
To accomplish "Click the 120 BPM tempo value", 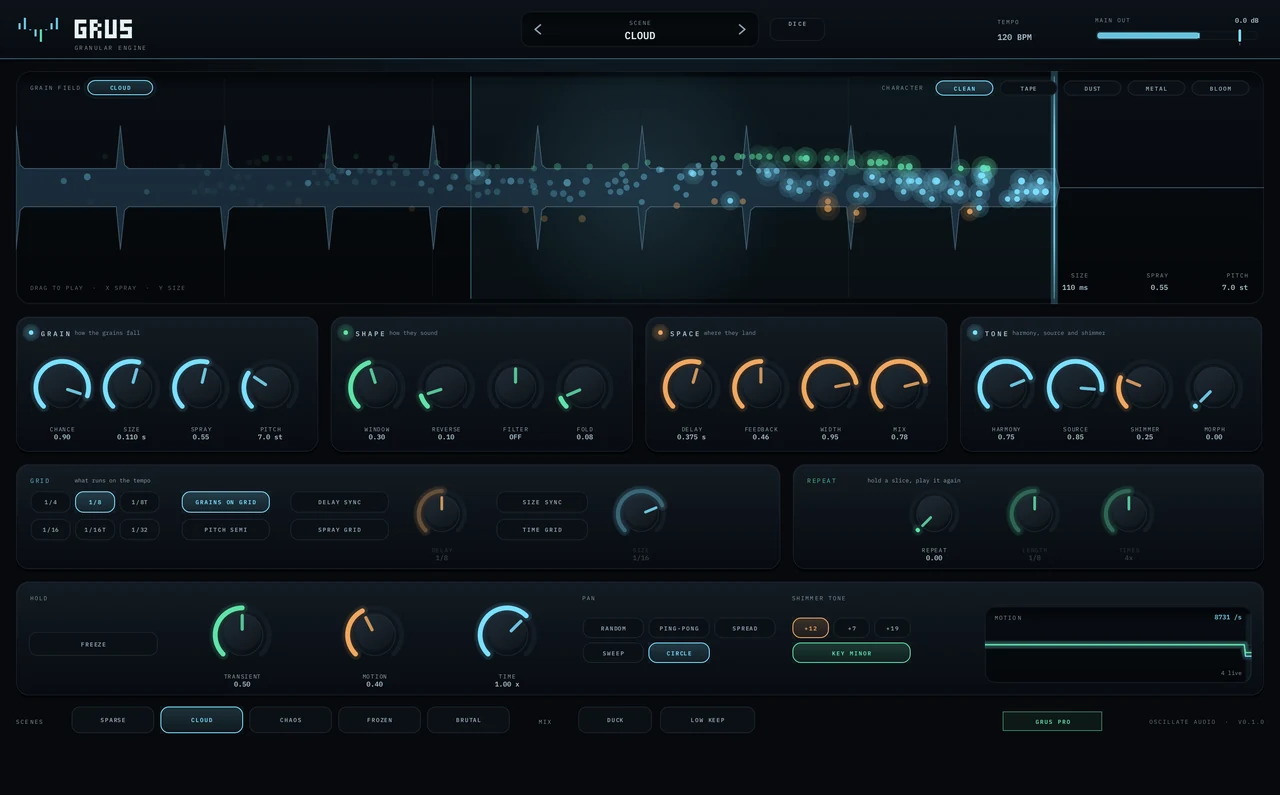I will click(1014, 37).
